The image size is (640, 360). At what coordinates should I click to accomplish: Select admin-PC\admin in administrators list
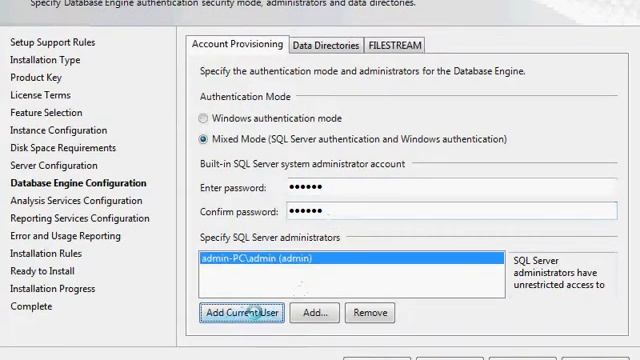352,258
